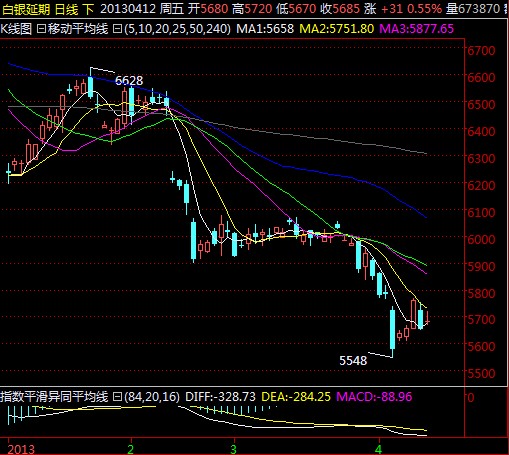Click the volume value 量673870
The height and width of the screenshot is (455, 510).
(473, 9)
